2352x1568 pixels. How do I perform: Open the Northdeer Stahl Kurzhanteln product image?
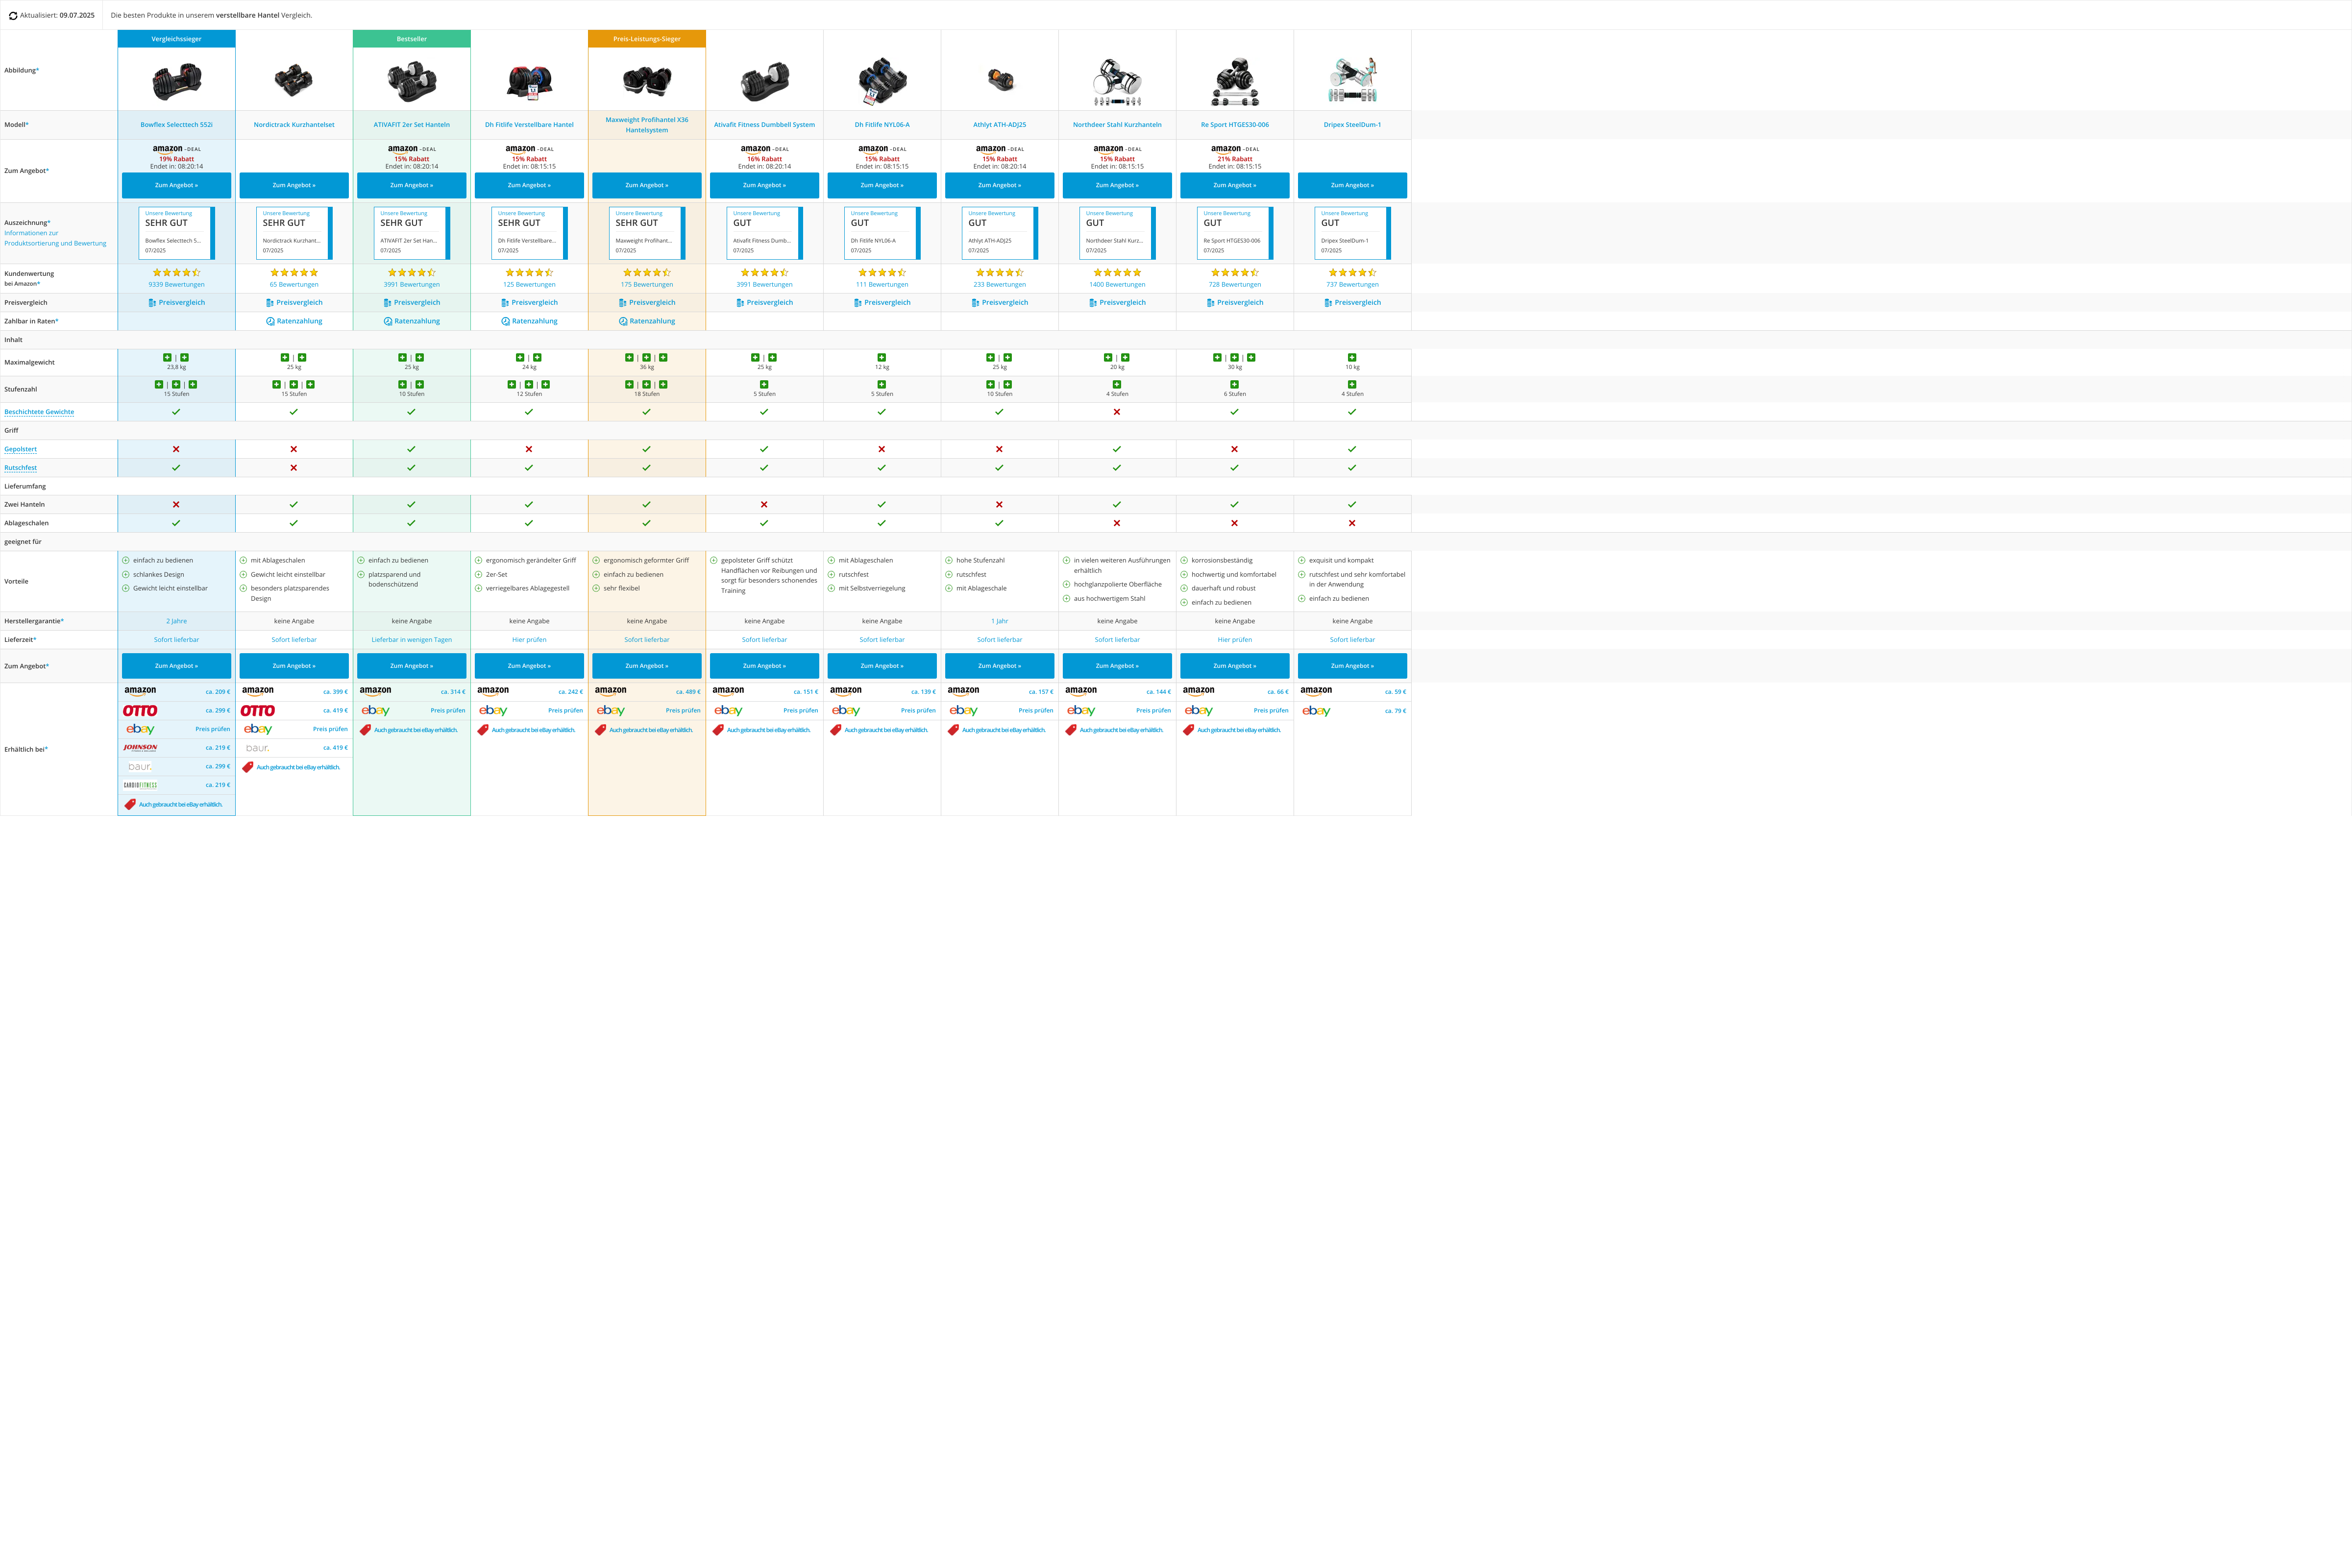(1117, 81)
